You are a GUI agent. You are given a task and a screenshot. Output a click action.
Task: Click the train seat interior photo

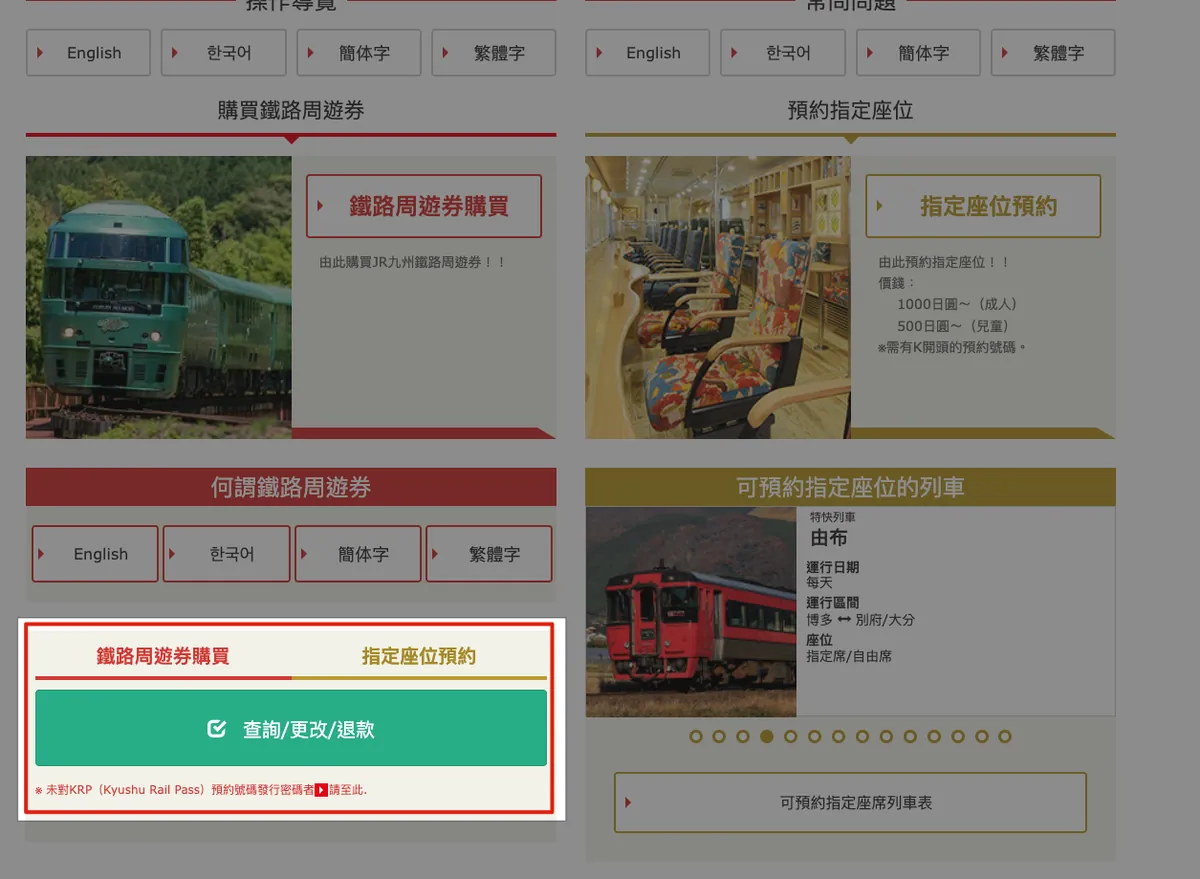717,297
